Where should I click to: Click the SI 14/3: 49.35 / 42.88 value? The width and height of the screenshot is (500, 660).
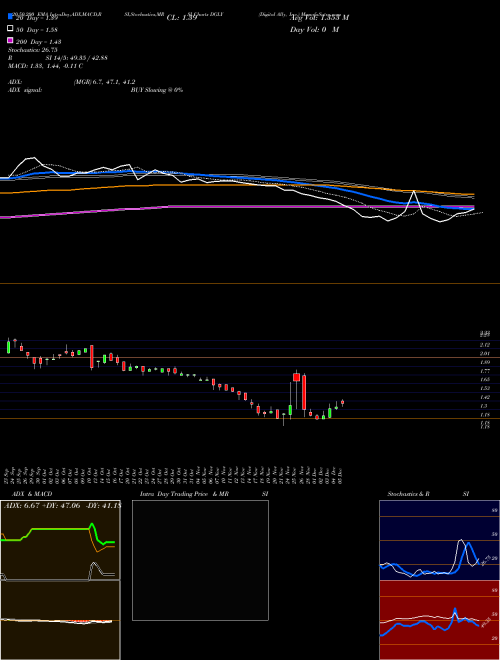pos(77,58)
